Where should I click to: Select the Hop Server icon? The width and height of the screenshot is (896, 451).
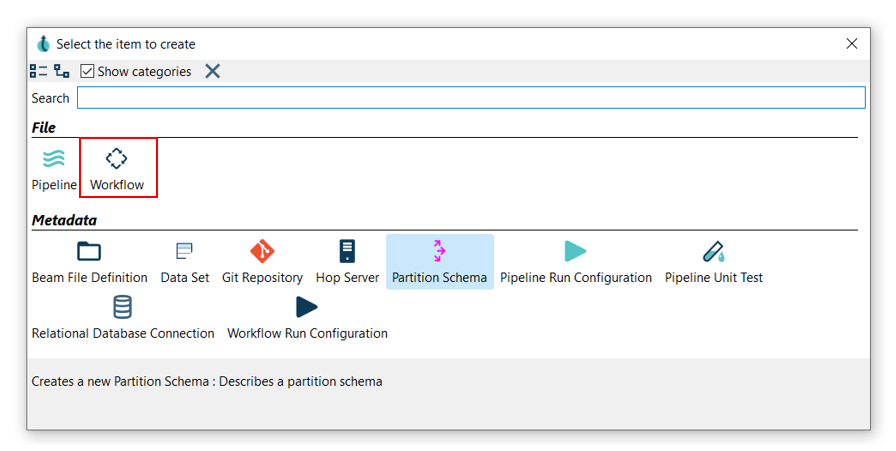click(347, 251)
